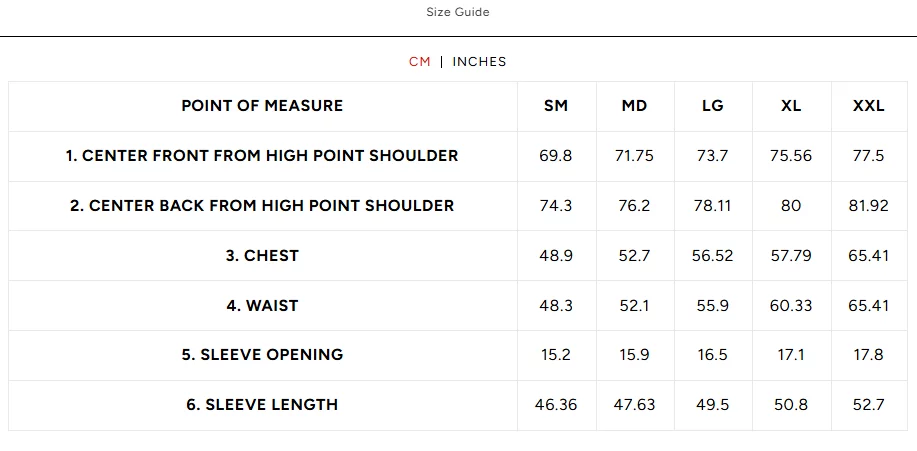Image resolution: width=917 pixels, height=451 pixels.
Task: Click the Sleeve Length row label
Action: click(262, 405)
